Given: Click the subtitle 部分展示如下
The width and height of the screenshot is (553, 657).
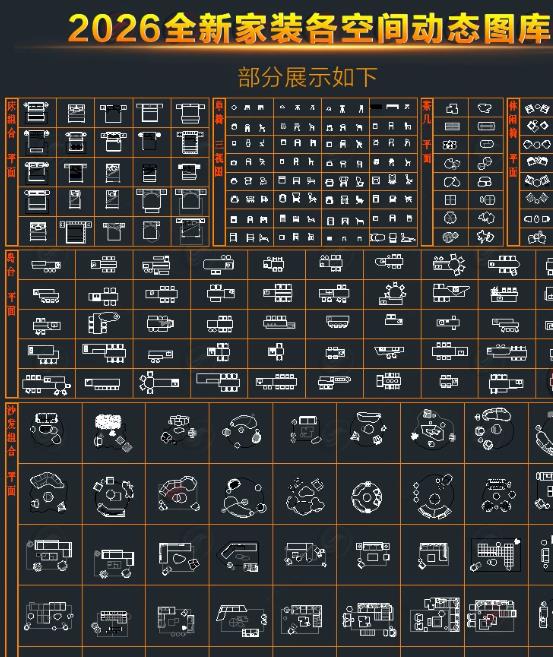Looking at the screenshot, I should (308, 78).
